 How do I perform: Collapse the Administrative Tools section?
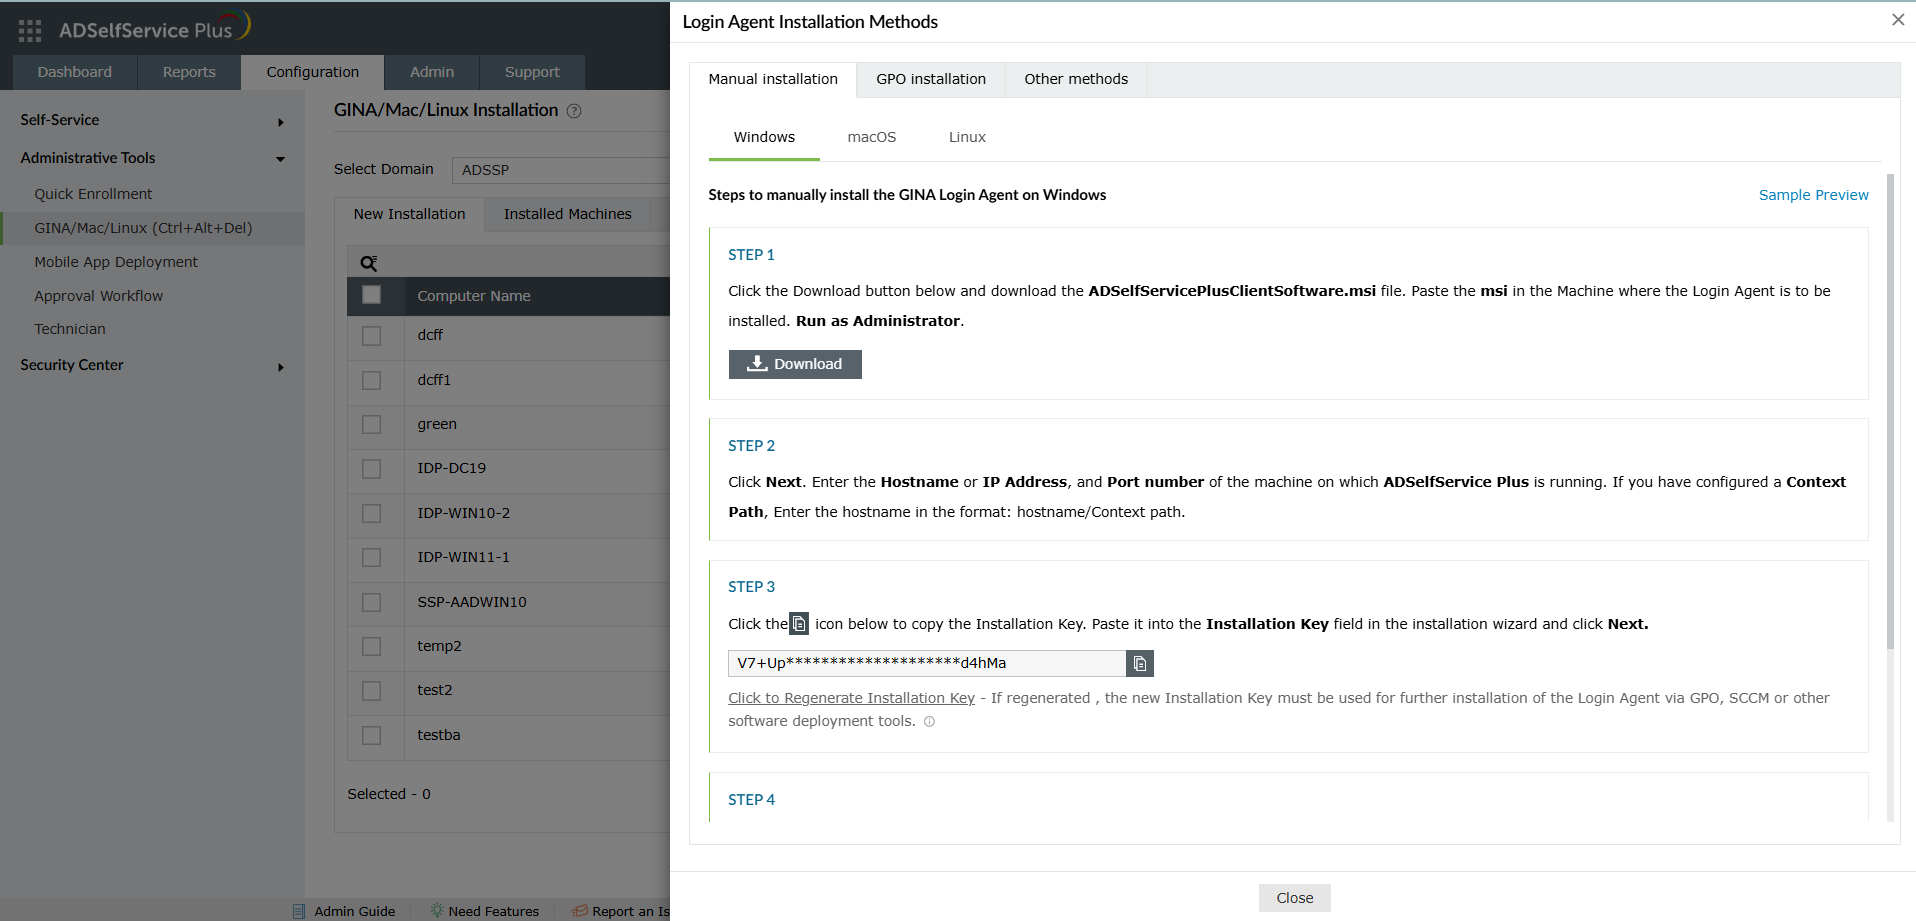coord(280,159)
